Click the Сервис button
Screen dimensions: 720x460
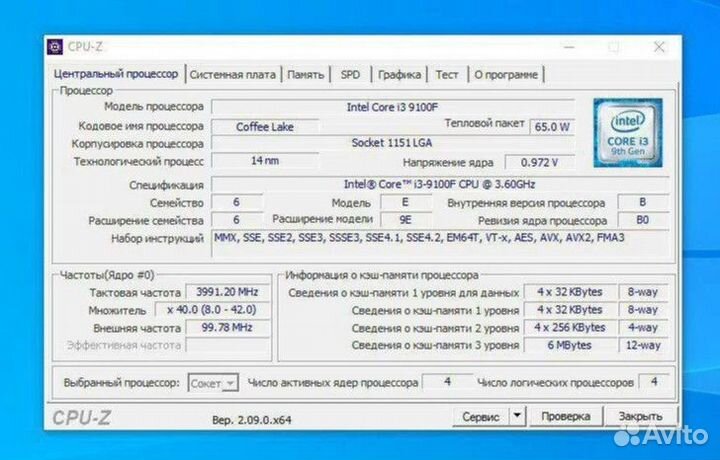click(480, 417)
